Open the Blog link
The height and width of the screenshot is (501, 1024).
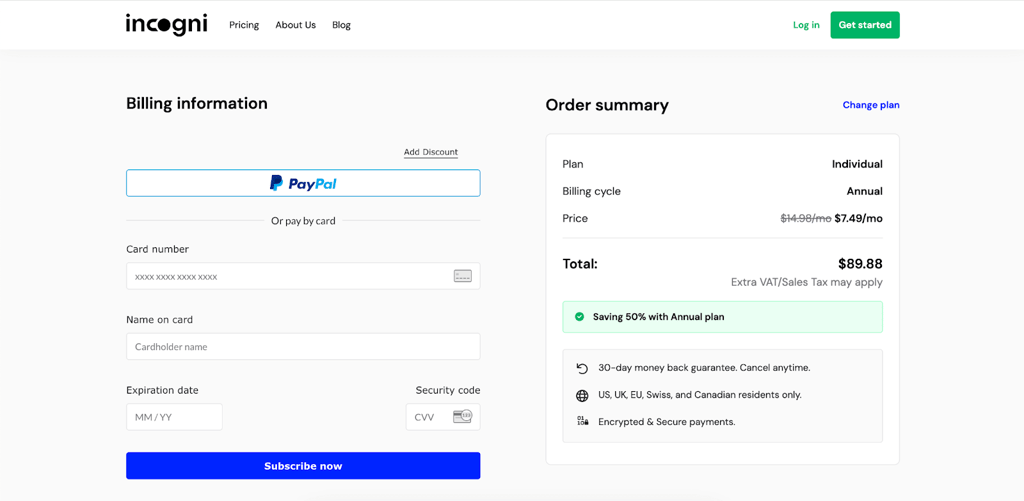tap(342, 25)
